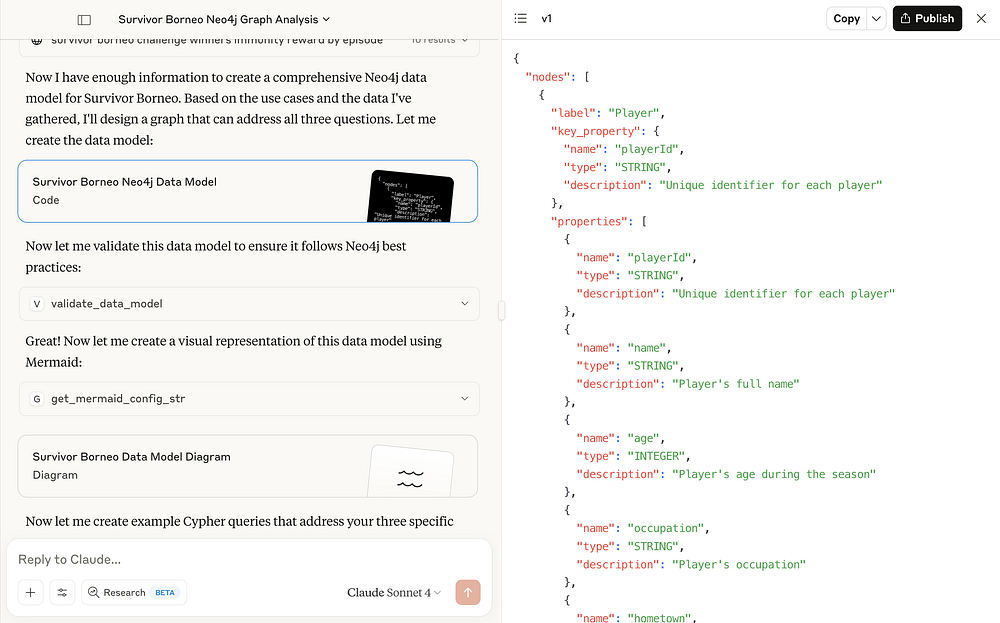Click the code preview thumbnail in Data Model card
The width and height of the screenshot is (1000, 623).
pyautogui.click(x=411, y=196)
